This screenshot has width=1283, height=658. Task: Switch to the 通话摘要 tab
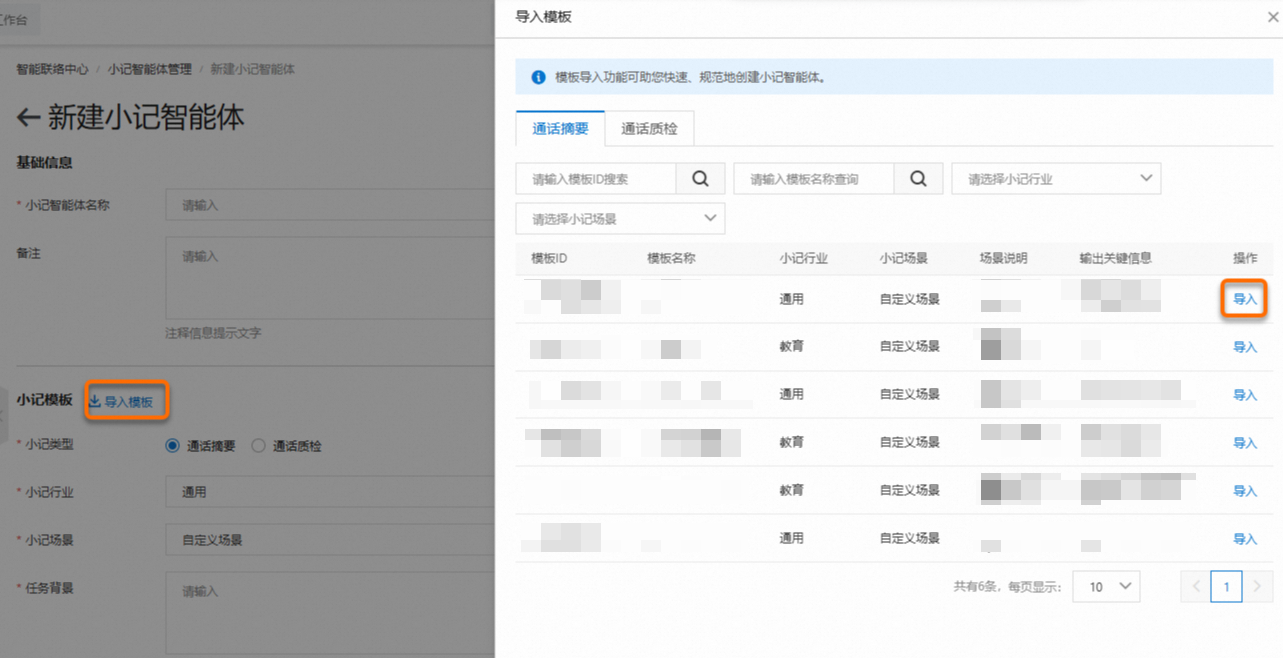tap(560, 129)
